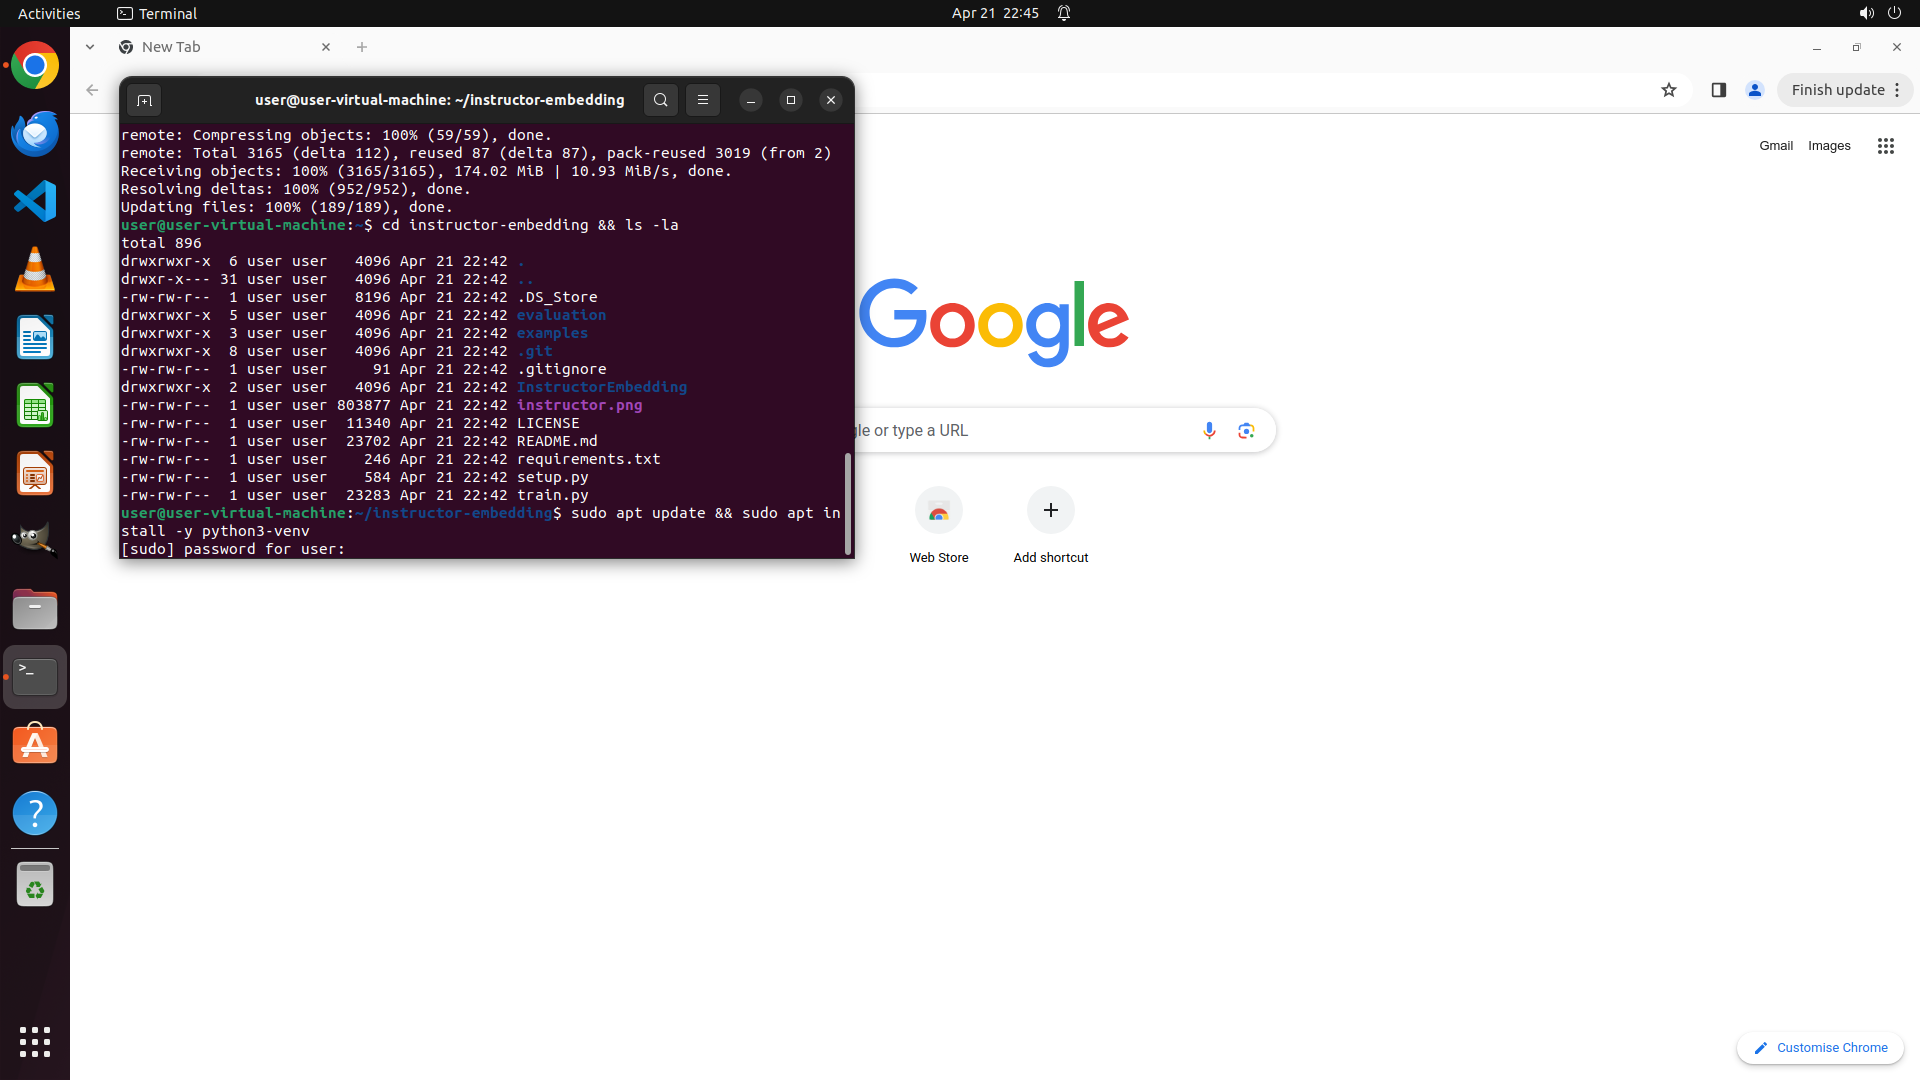Open the Google apps grid
Viewport: 1920px width, 1080px height.
click(x=1885, y=146)
